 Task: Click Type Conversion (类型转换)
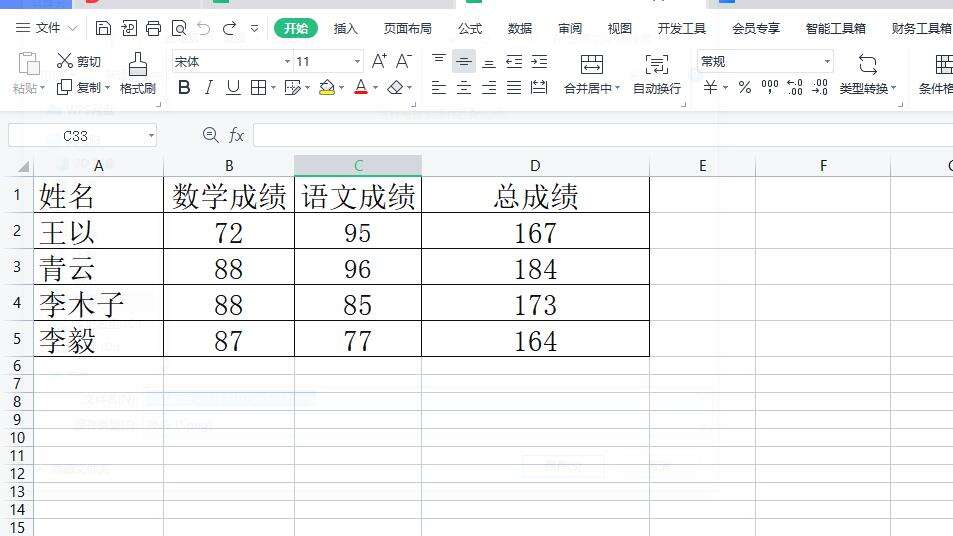pos(868,74)
